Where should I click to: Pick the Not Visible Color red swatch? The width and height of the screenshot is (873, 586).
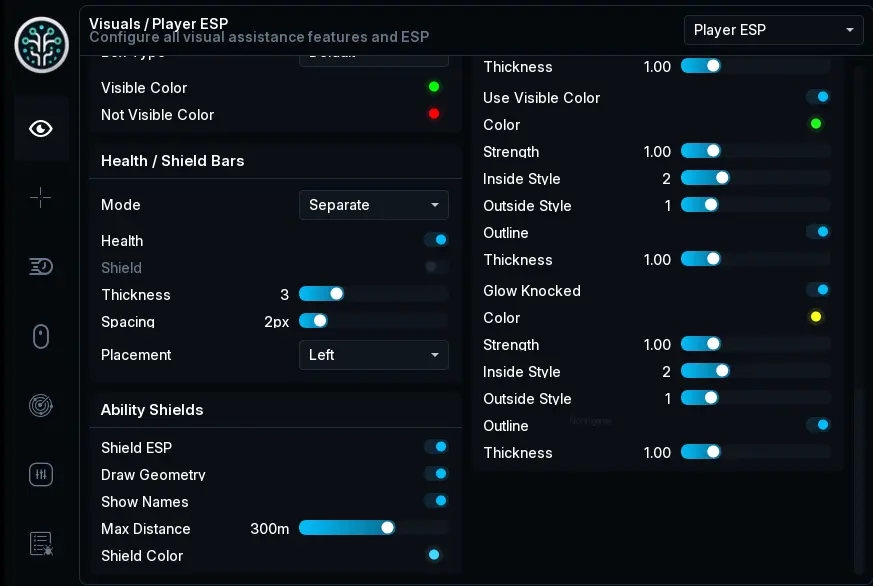point(434,114)
